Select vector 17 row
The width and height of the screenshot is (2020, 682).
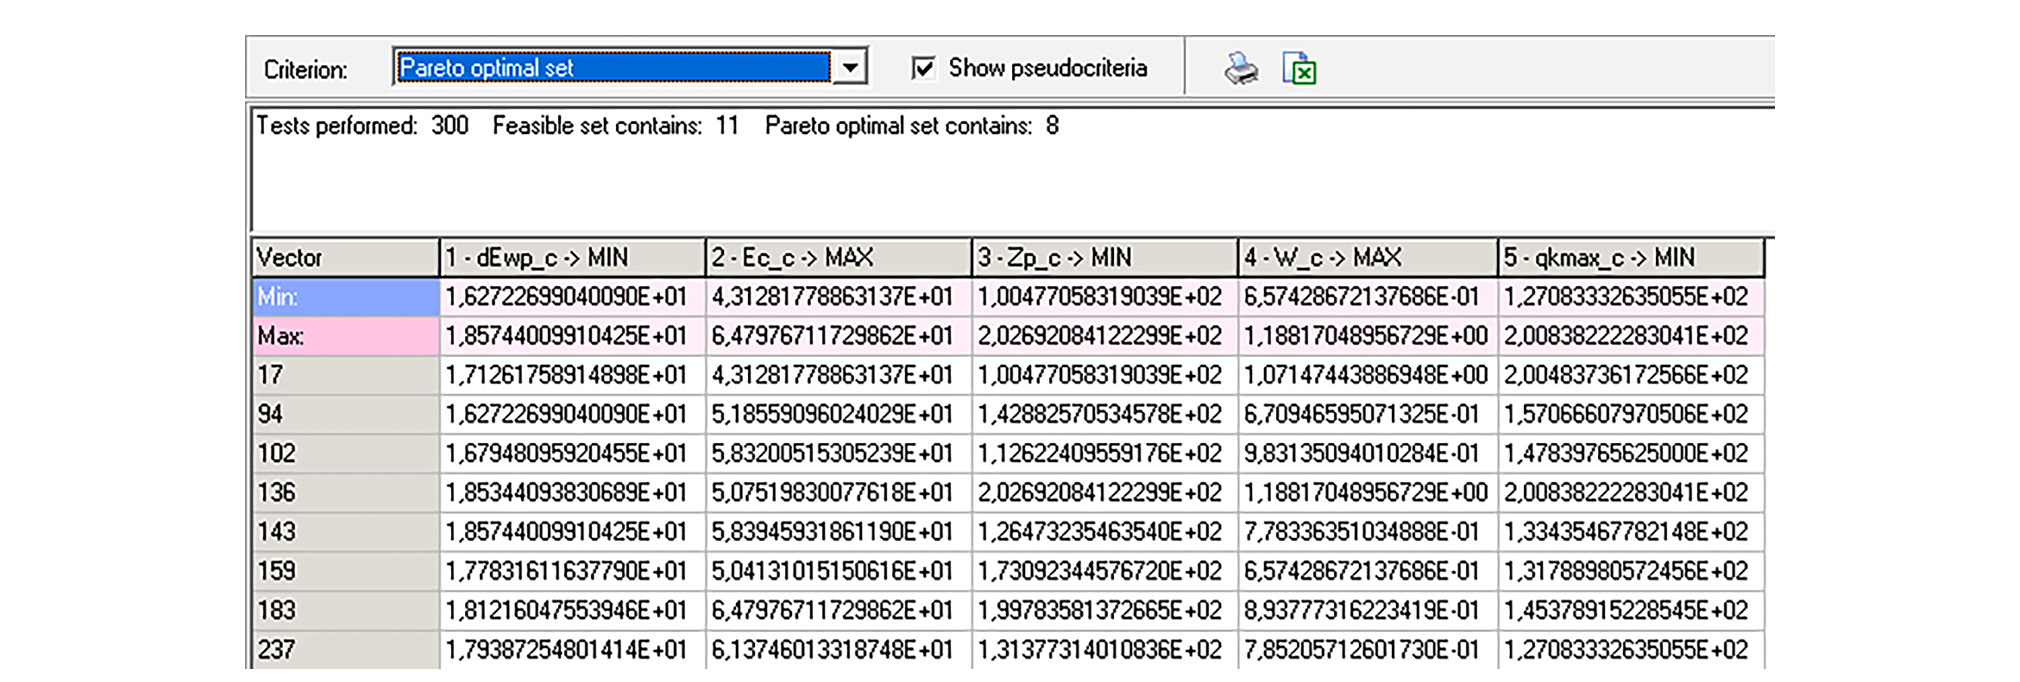[x=344, y=375]
